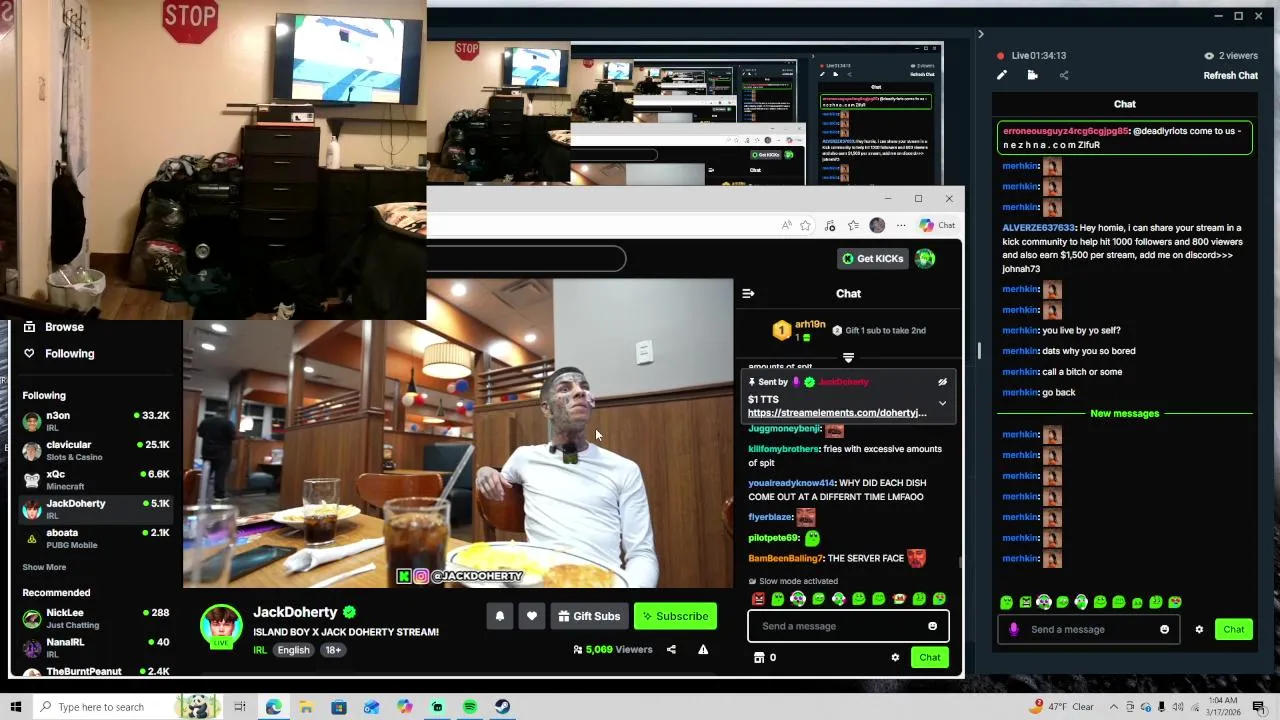Click the Copilot Chat button in Edge toolbar
The image size is (1280, 720).
point(937,225)
